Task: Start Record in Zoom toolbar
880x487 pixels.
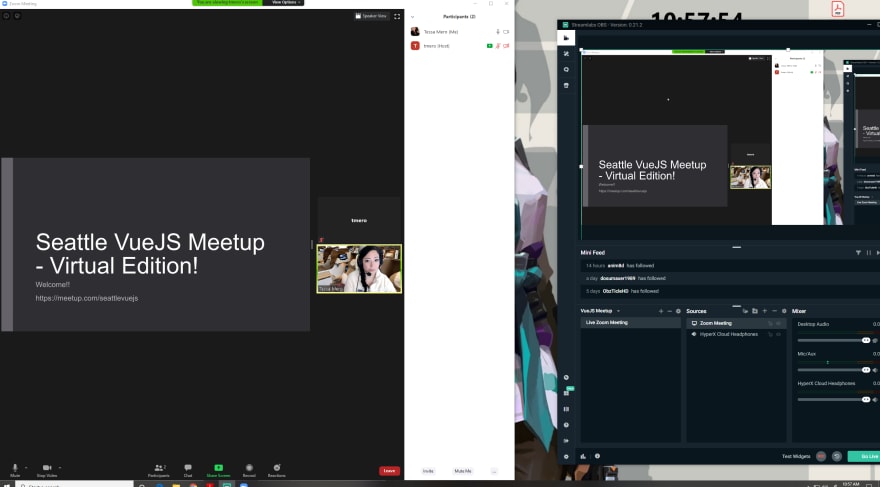Action: [249, 470]
